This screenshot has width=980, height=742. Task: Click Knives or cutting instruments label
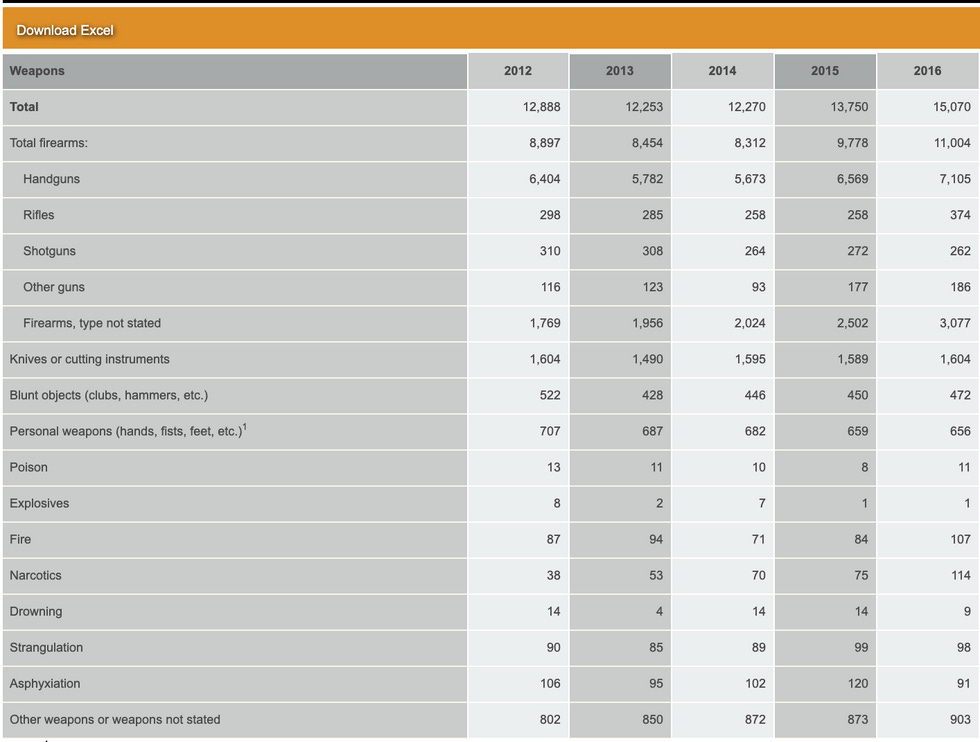point(89,359)
